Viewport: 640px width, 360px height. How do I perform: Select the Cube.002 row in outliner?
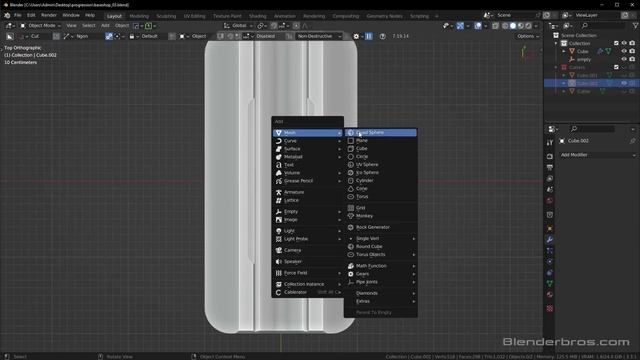pos(591,83)
